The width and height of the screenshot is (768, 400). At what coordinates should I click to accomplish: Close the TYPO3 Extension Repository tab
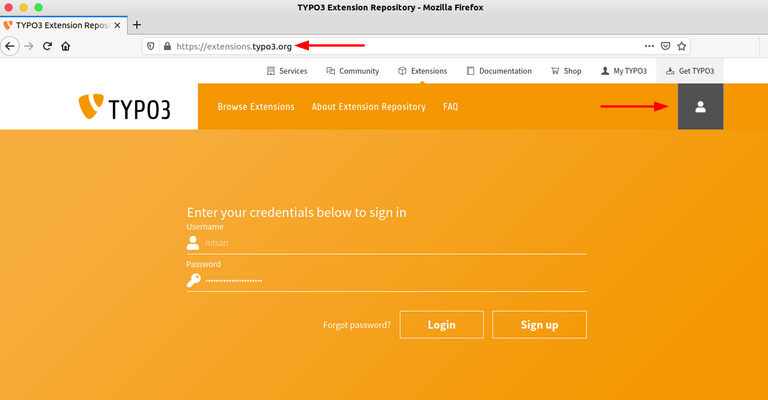[x=117, y=25]
